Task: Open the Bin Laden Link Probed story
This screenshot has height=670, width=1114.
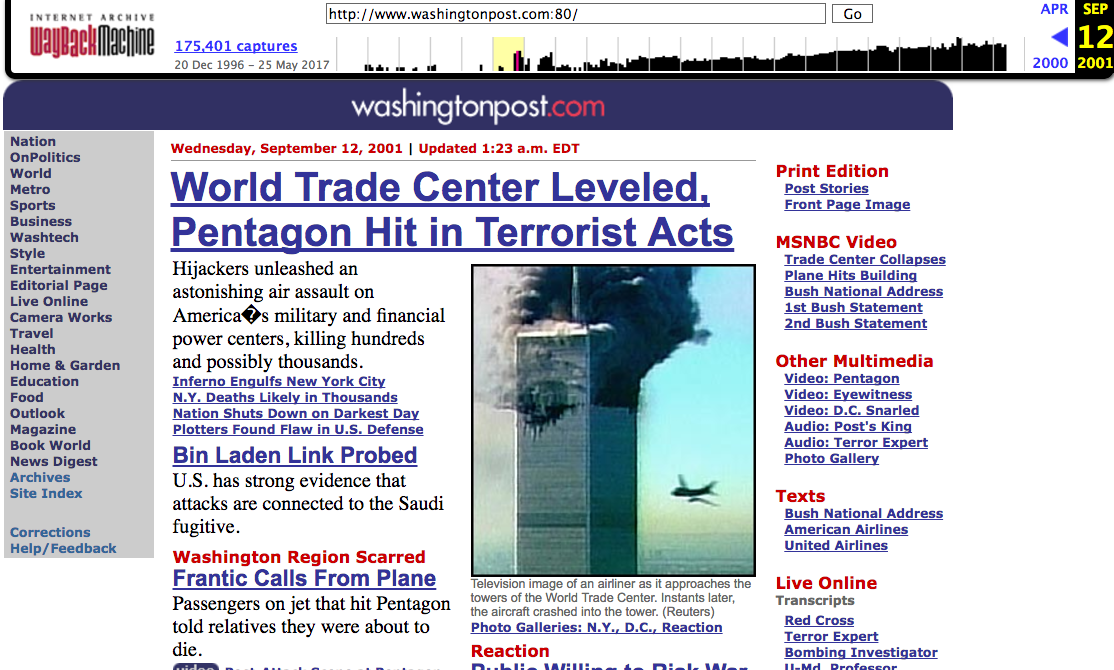Action: (295, 455)
